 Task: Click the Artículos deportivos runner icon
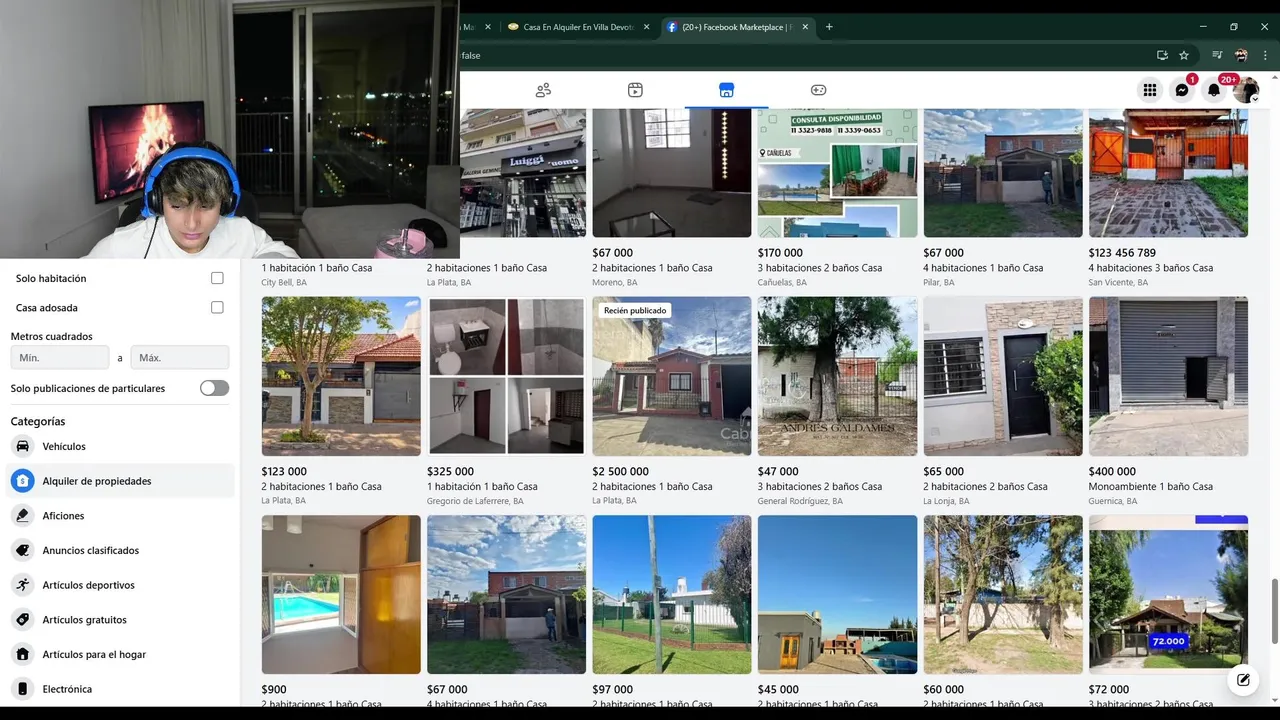coord(22,585)
